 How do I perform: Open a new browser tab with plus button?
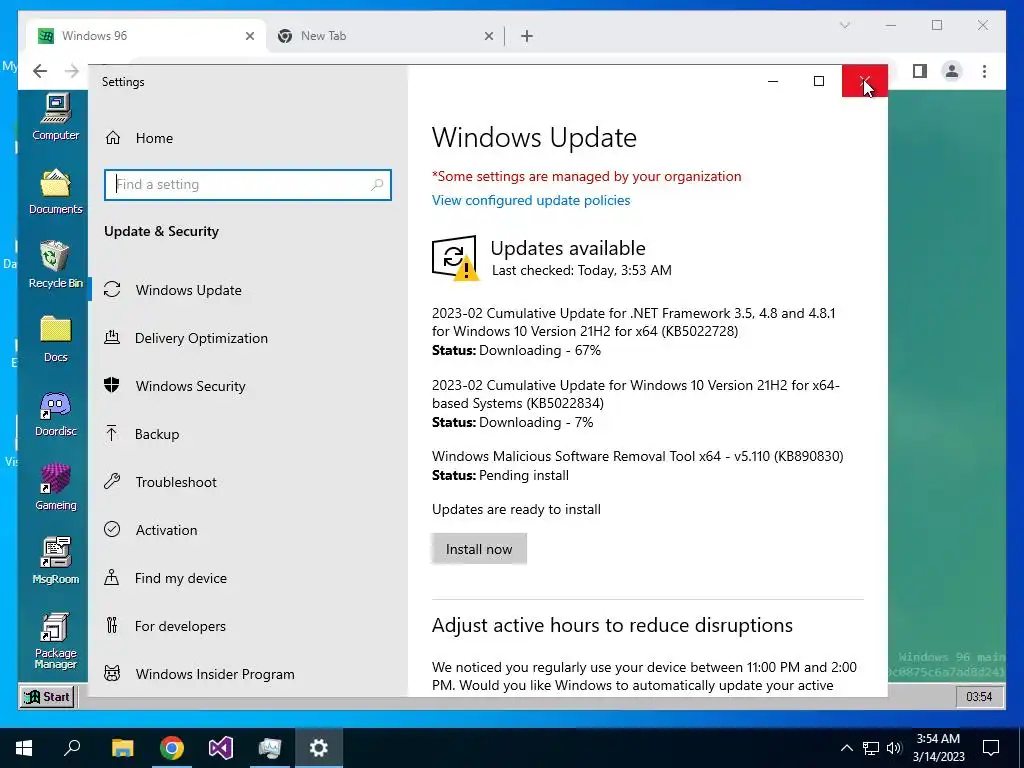(x=527, y=37)
